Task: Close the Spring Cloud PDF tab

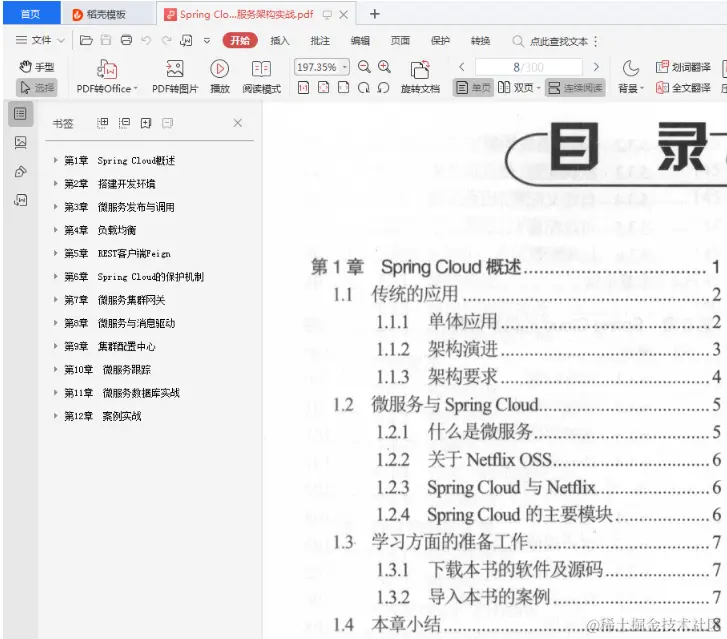Action: point(344,15)
